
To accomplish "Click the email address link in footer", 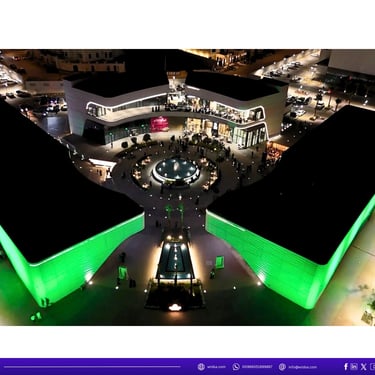I will click(x=303, y=367).
